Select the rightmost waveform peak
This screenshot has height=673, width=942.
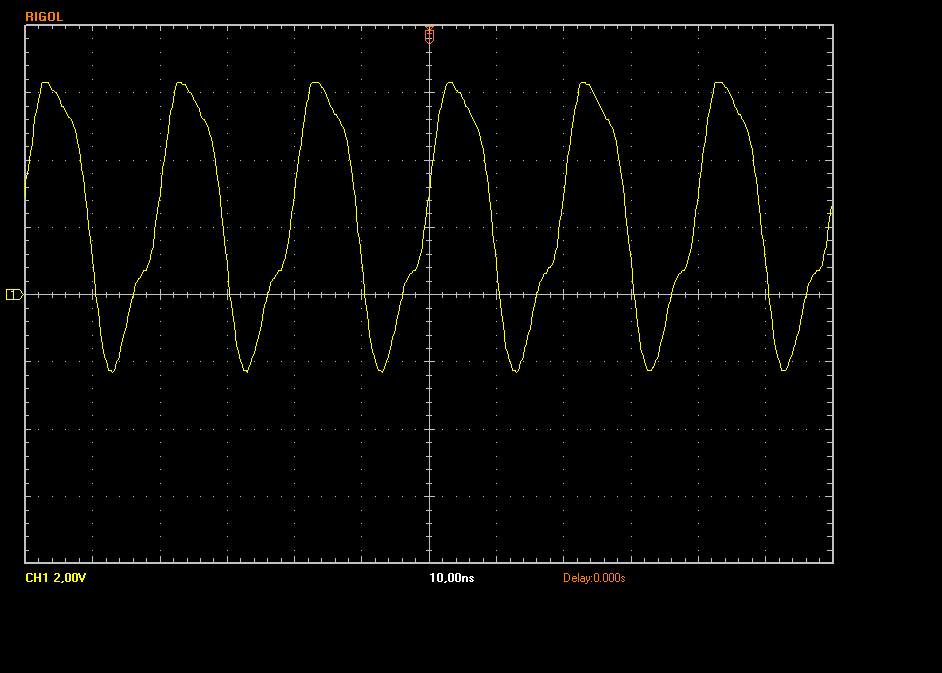(x=719, y=83)
